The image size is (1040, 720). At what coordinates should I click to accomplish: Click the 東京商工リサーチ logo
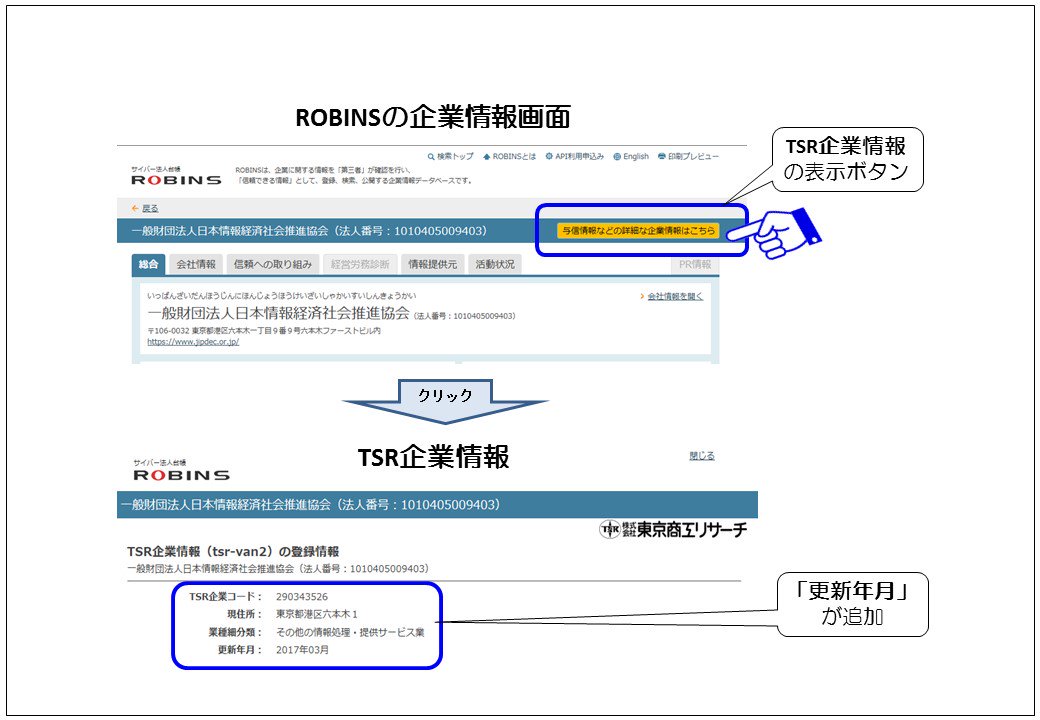click(673, 529)
